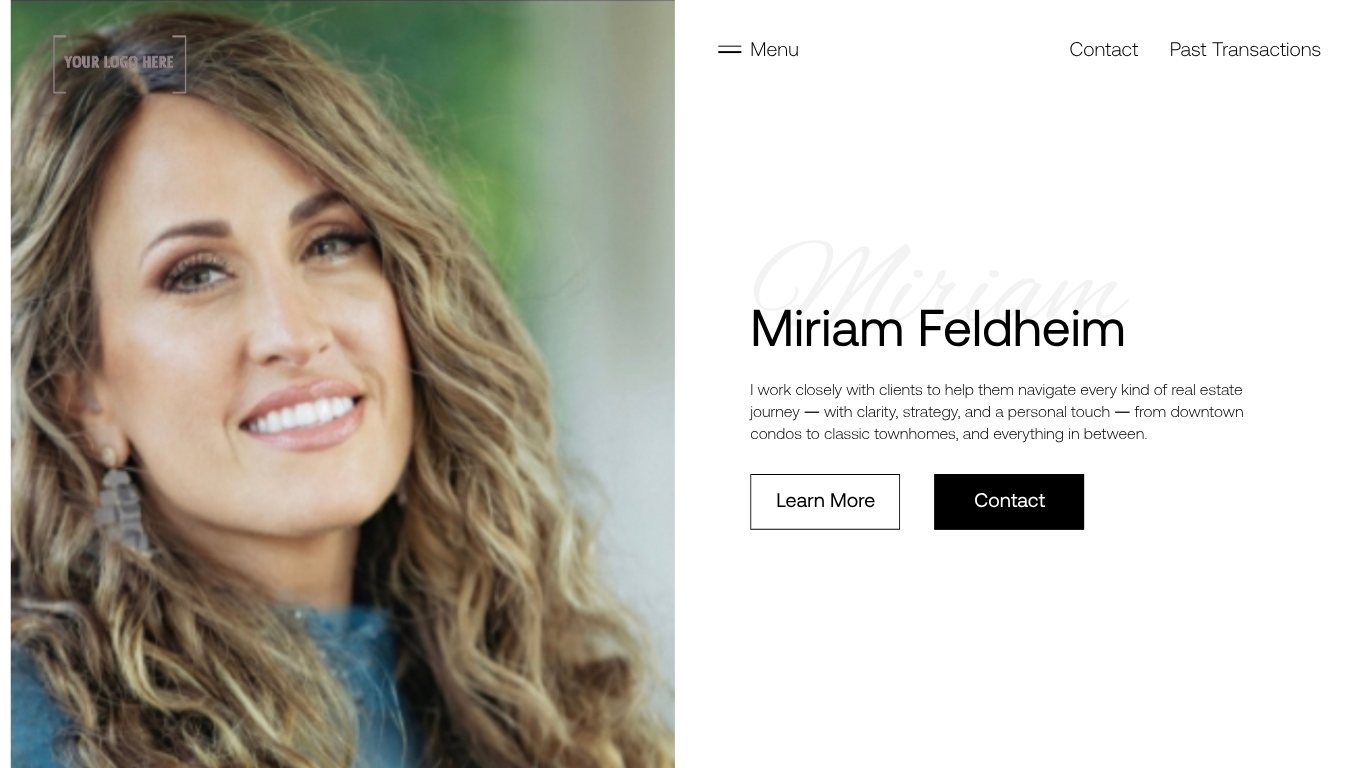Click the portrait photo of Miriam
Image resolution: width=1366 pixels, height=768 pixels.
(342, 384)
